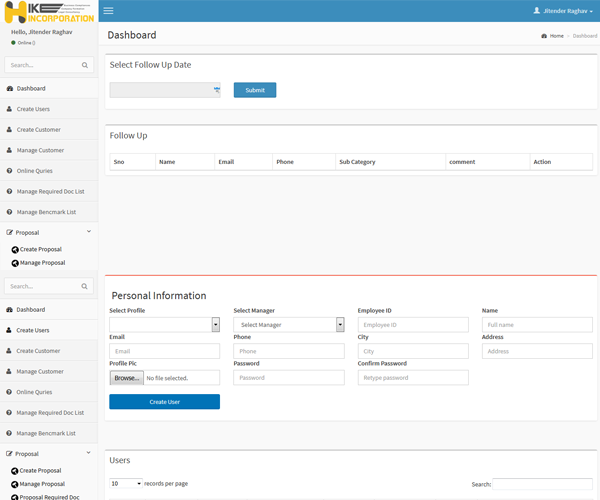600x500 pixels.
Task: Click the Phone column header in Follow Up table
Action: [x=304, y=162]
